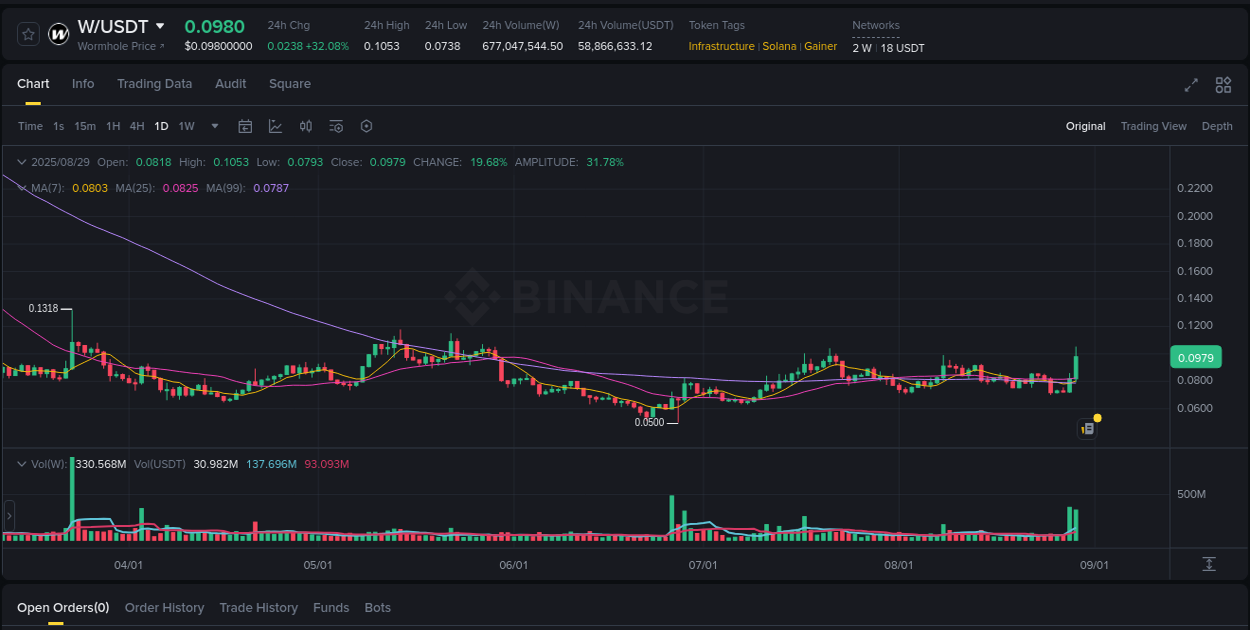Click the Wormhole token logo
This screenshot has width=1250, height=630.
click(57, 31)
